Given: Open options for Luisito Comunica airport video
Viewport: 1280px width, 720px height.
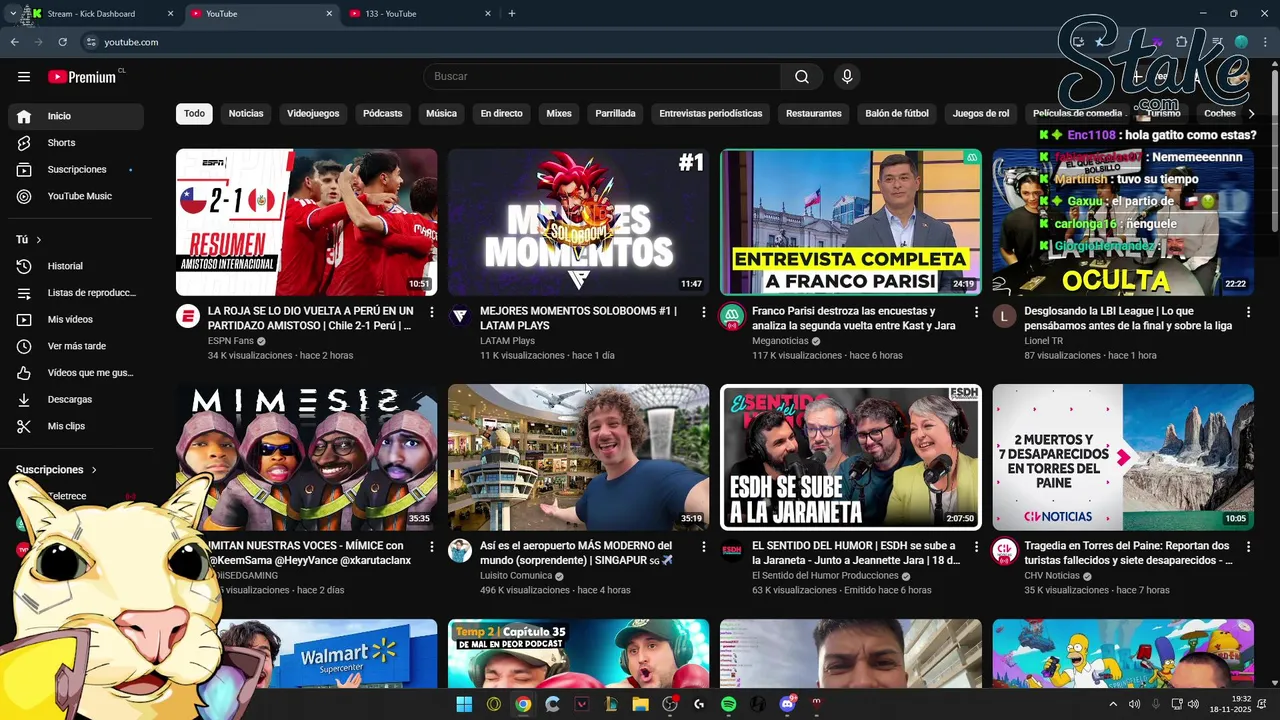Looking at the screenshot, I should 703,548.
